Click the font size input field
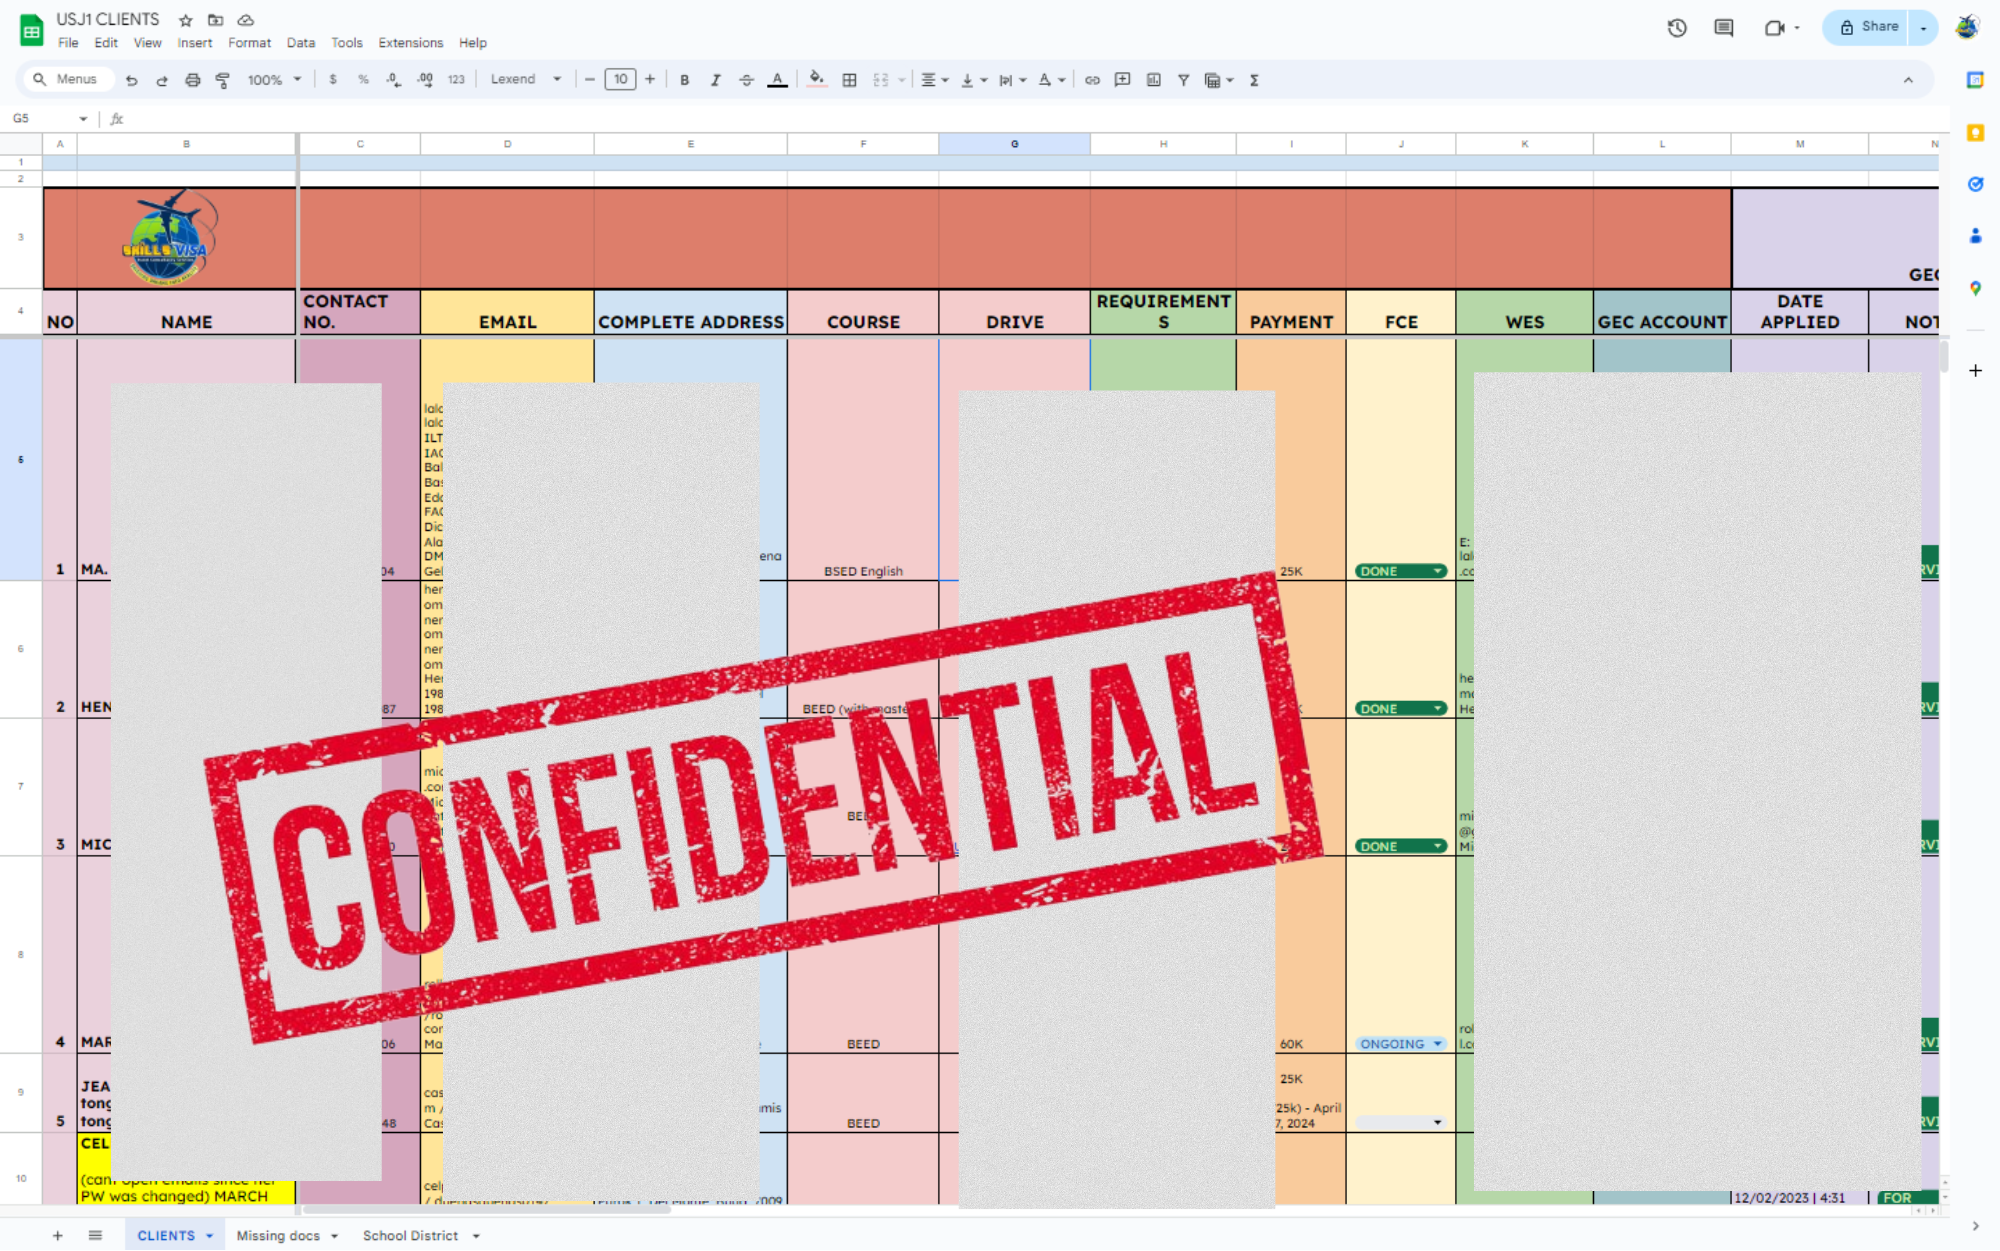The width and height of the screenshot is (2000, 1251). 620,80
